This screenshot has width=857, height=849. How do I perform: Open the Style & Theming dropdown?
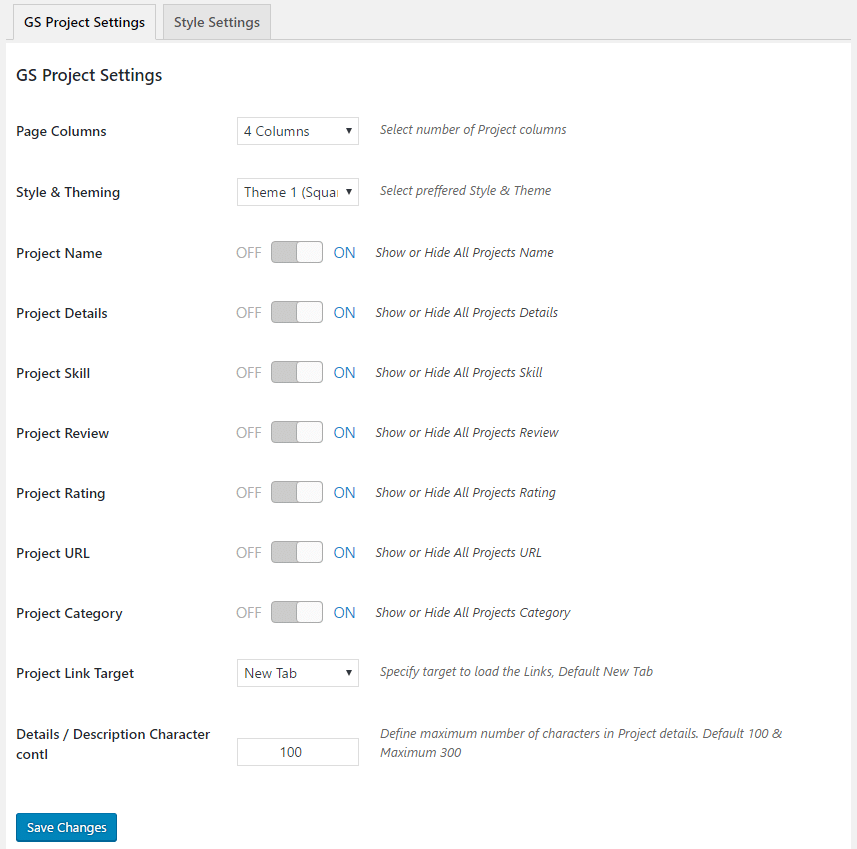coord(297,191)
